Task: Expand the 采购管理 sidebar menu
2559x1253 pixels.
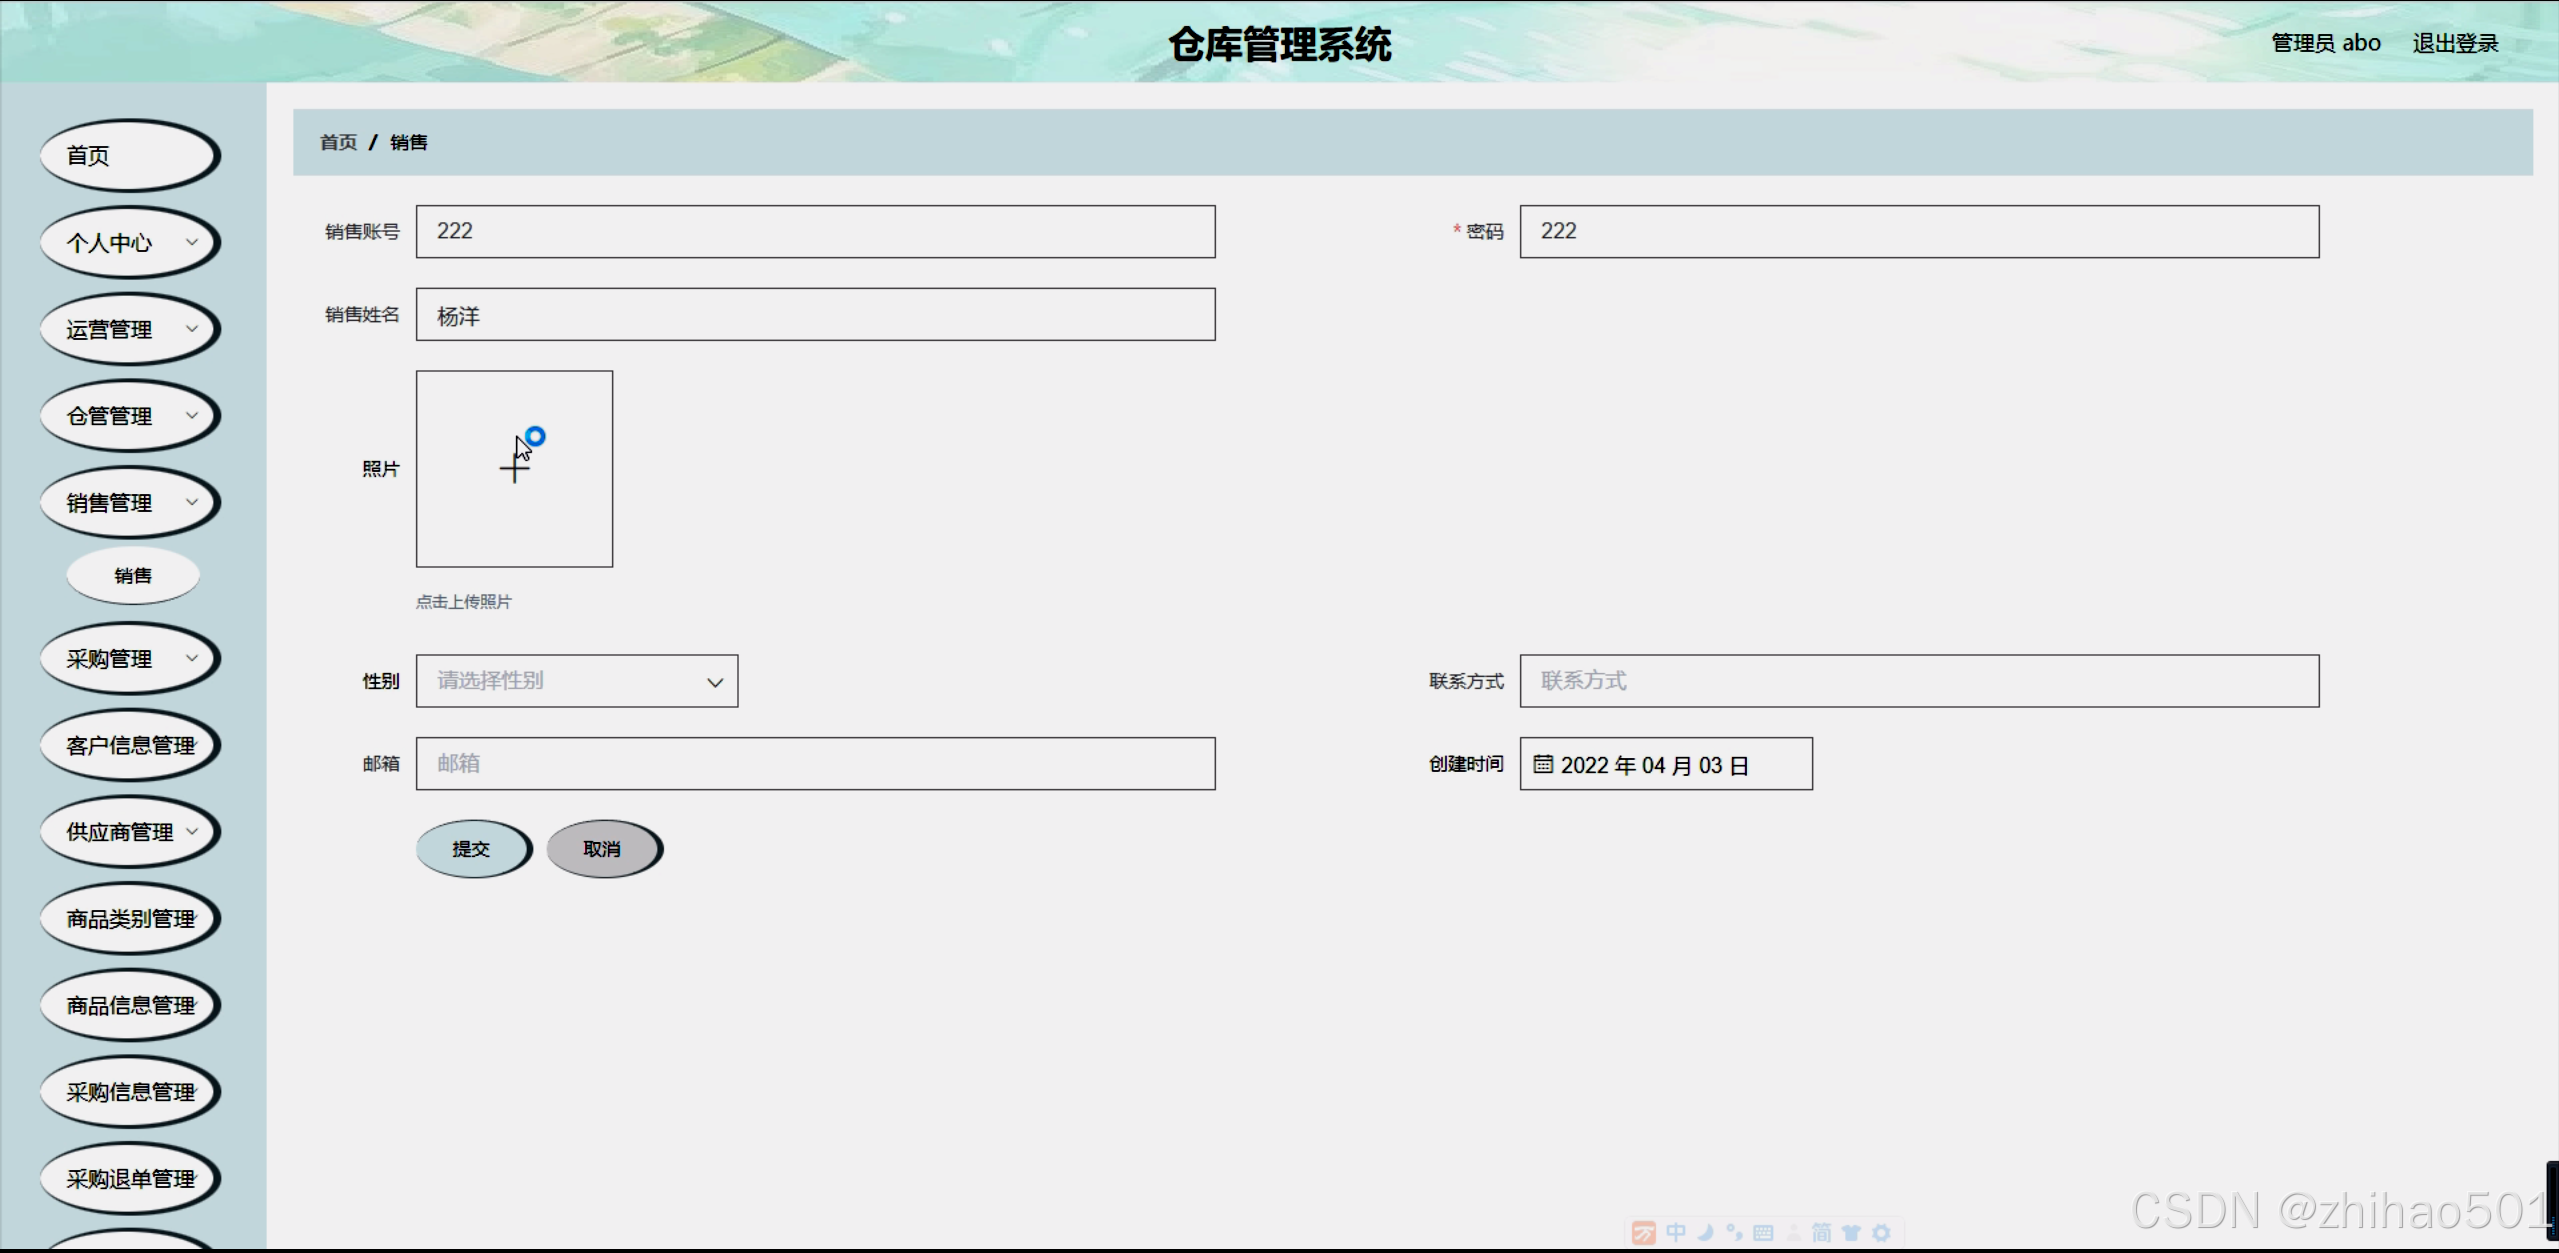Action: (x=130, y=659)
